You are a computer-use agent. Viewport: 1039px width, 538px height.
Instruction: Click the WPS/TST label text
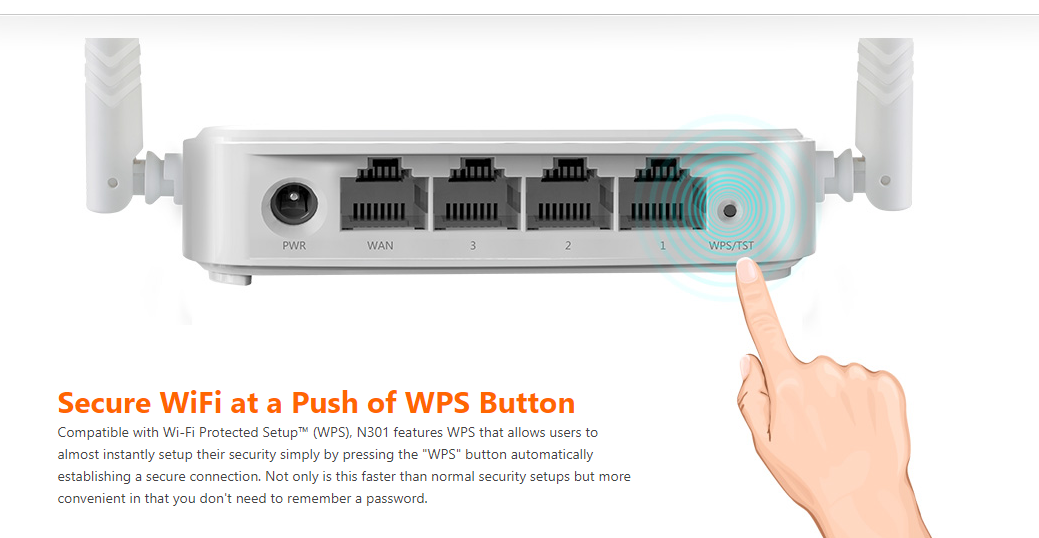[x=732, y=245]
